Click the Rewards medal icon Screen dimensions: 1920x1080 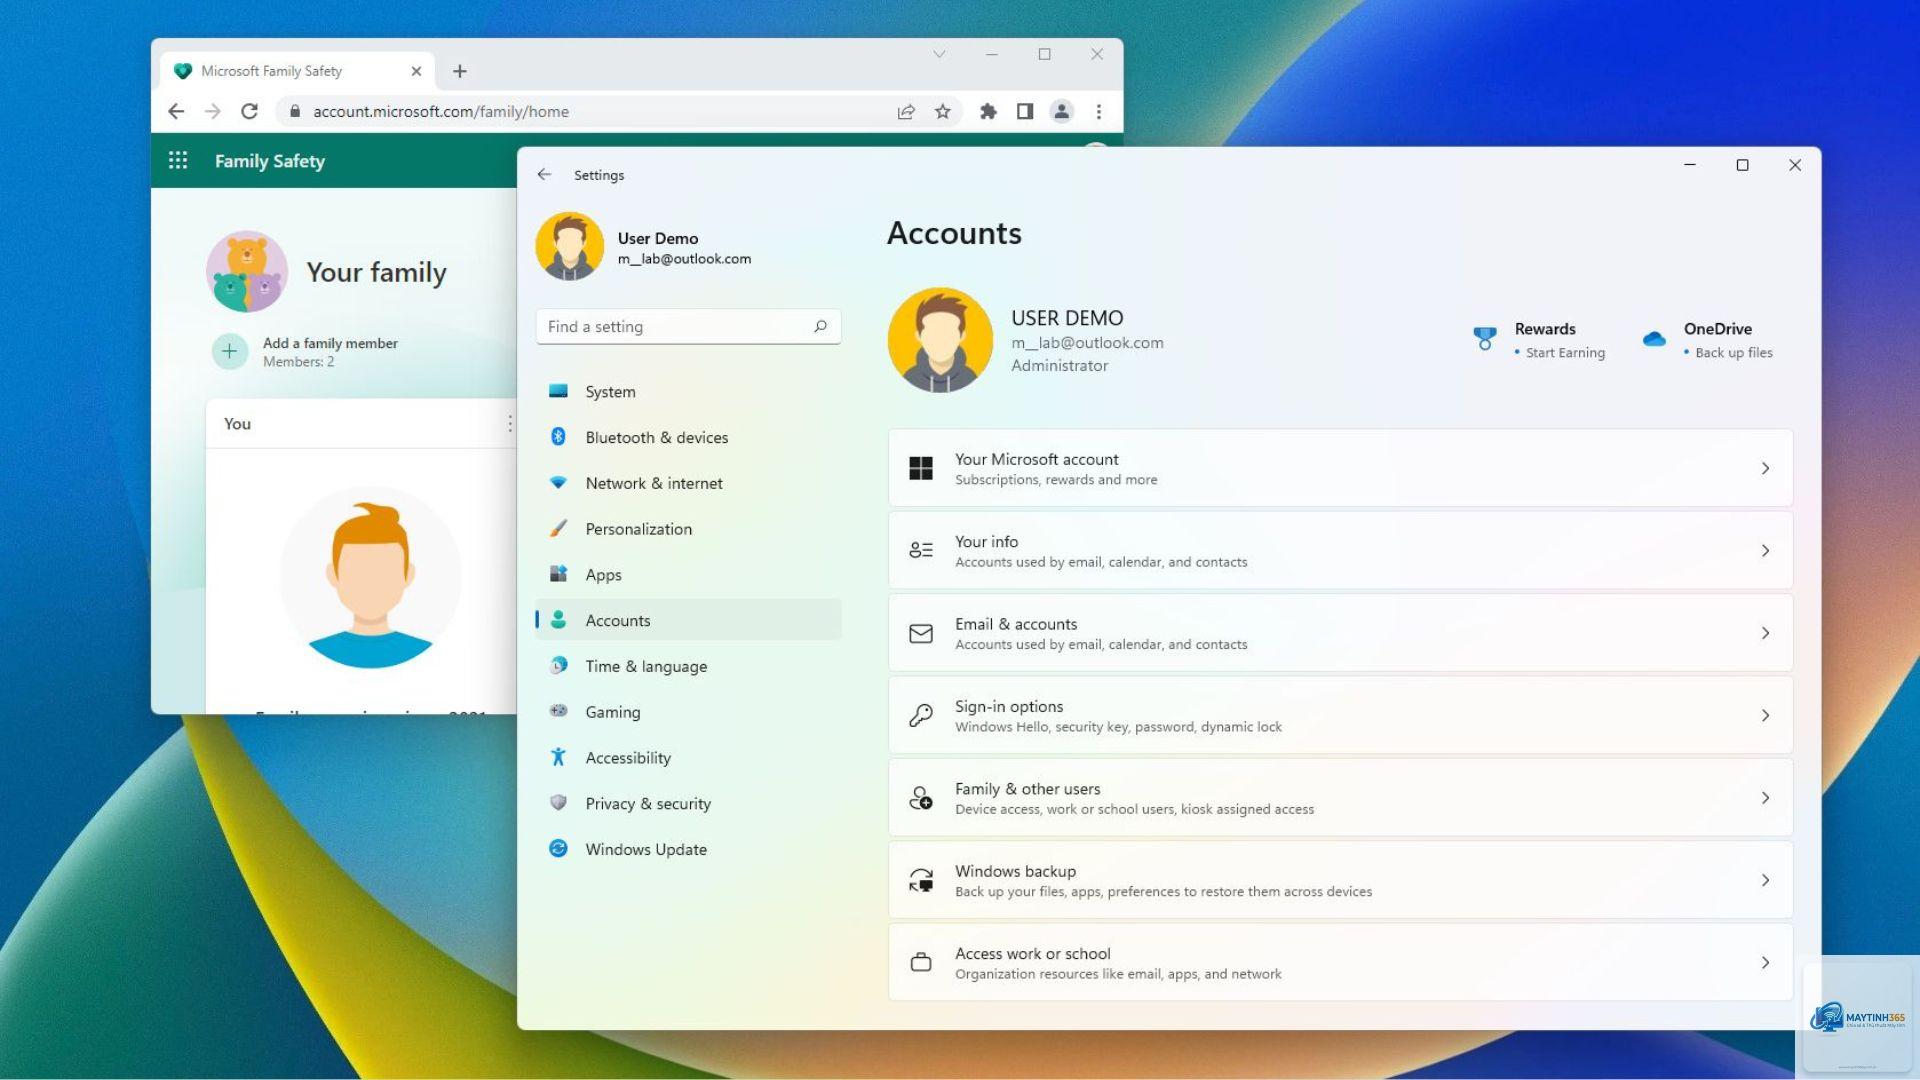point(1485,339)
